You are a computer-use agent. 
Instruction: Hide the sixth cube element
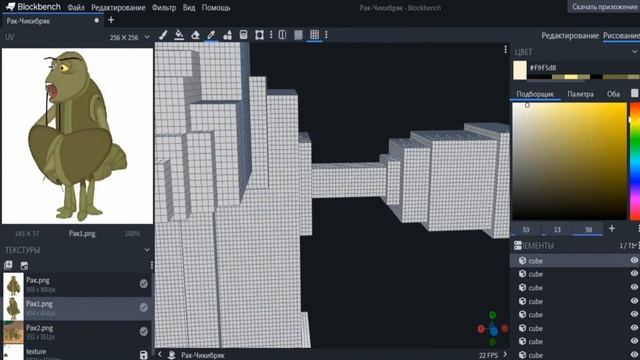(x=634, y=328)
